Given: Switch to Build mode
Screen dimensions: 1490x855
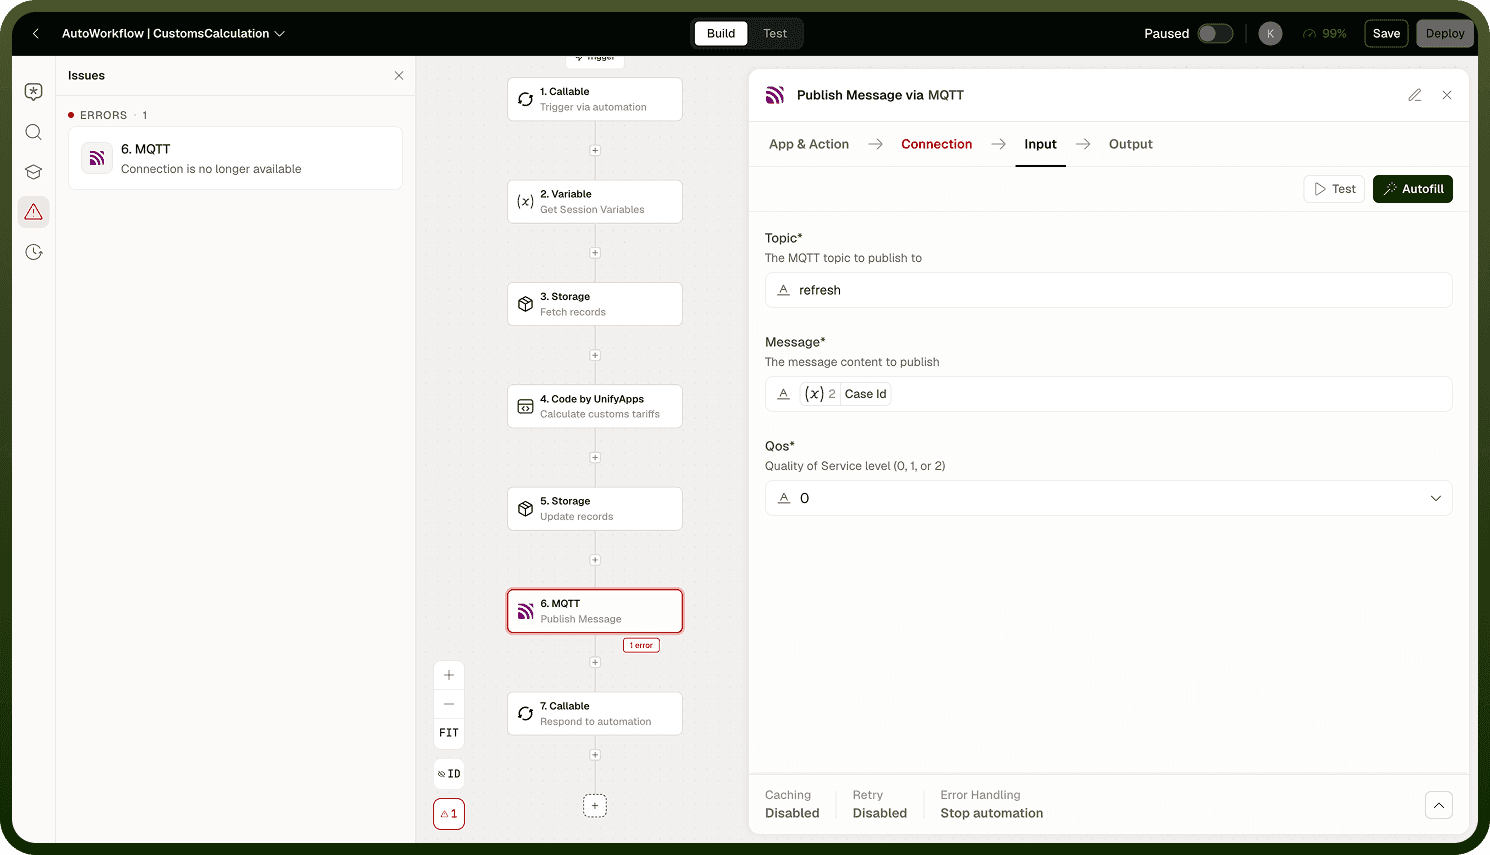Looking at the screenshot, I should [721, 33].
